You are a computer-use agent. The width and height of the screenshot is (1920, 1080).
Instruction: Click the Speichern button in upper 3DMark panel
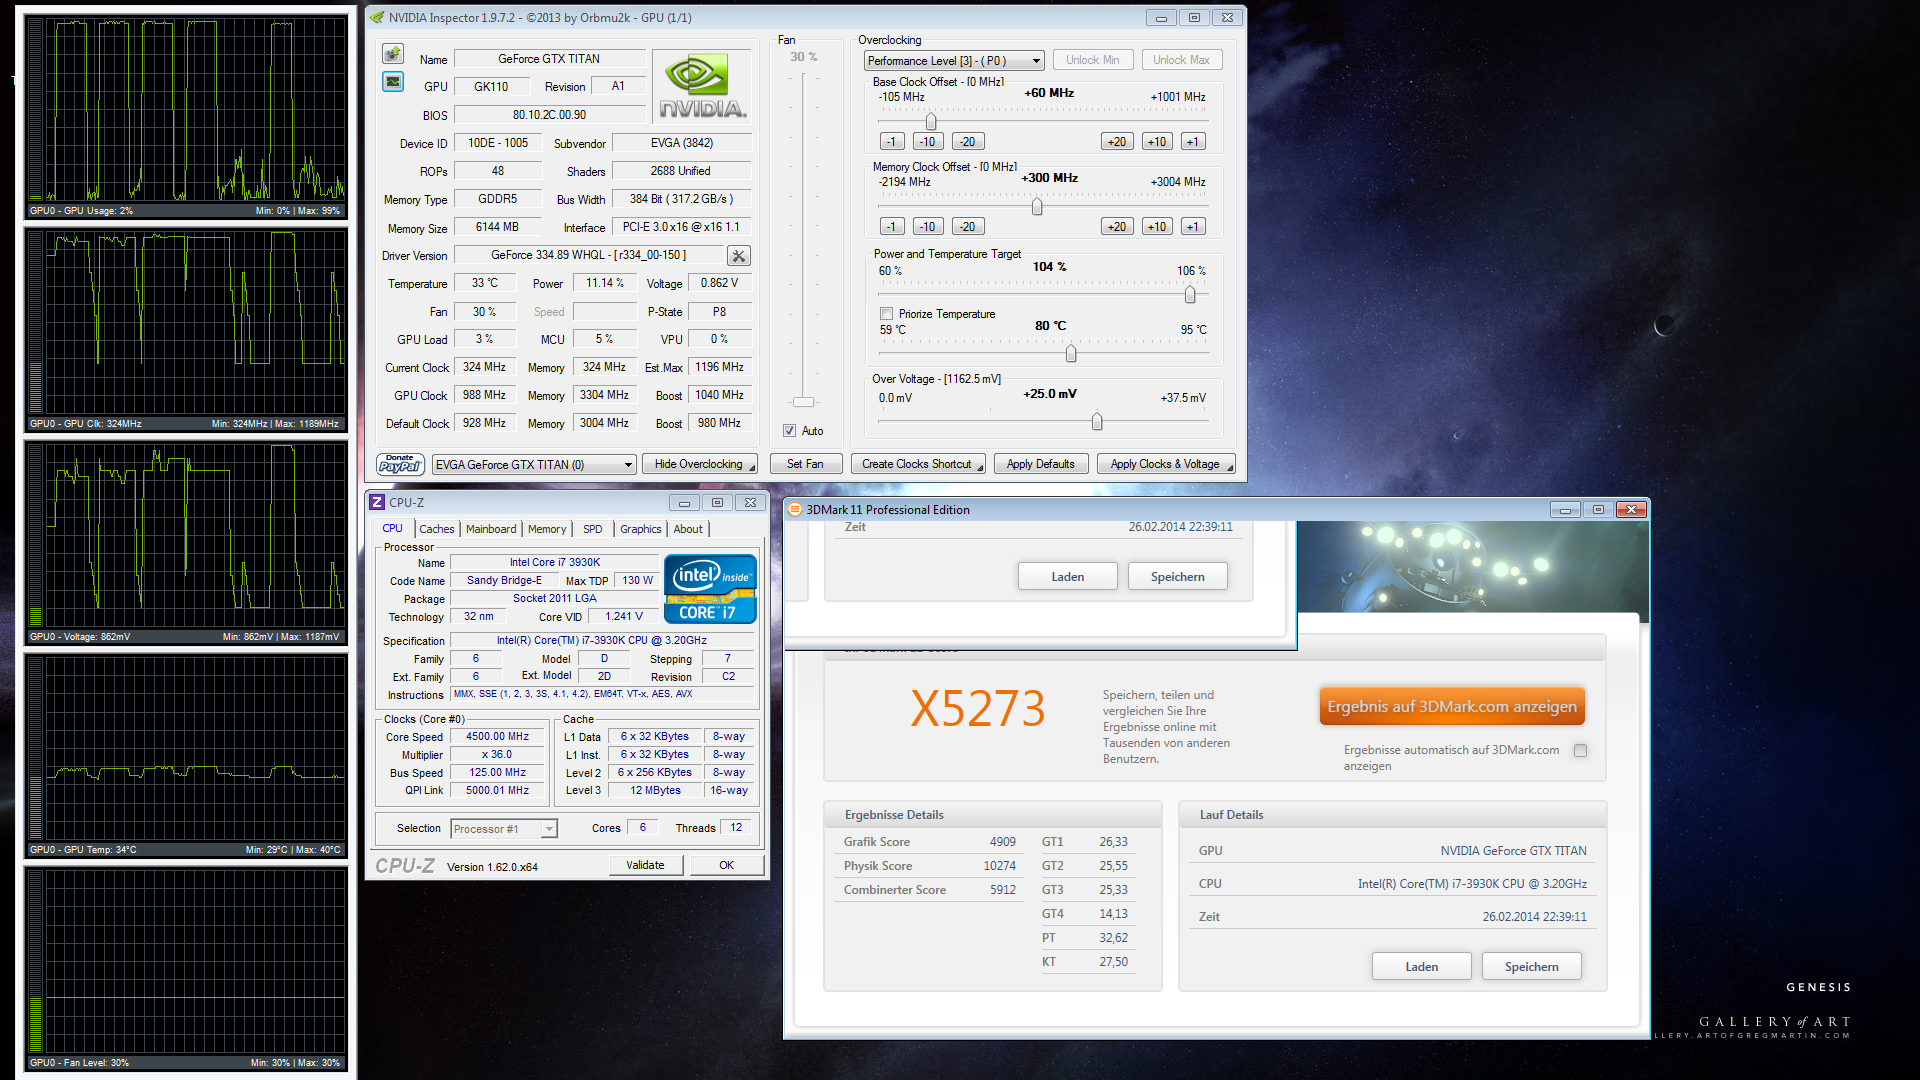[x=1177, y=576]
